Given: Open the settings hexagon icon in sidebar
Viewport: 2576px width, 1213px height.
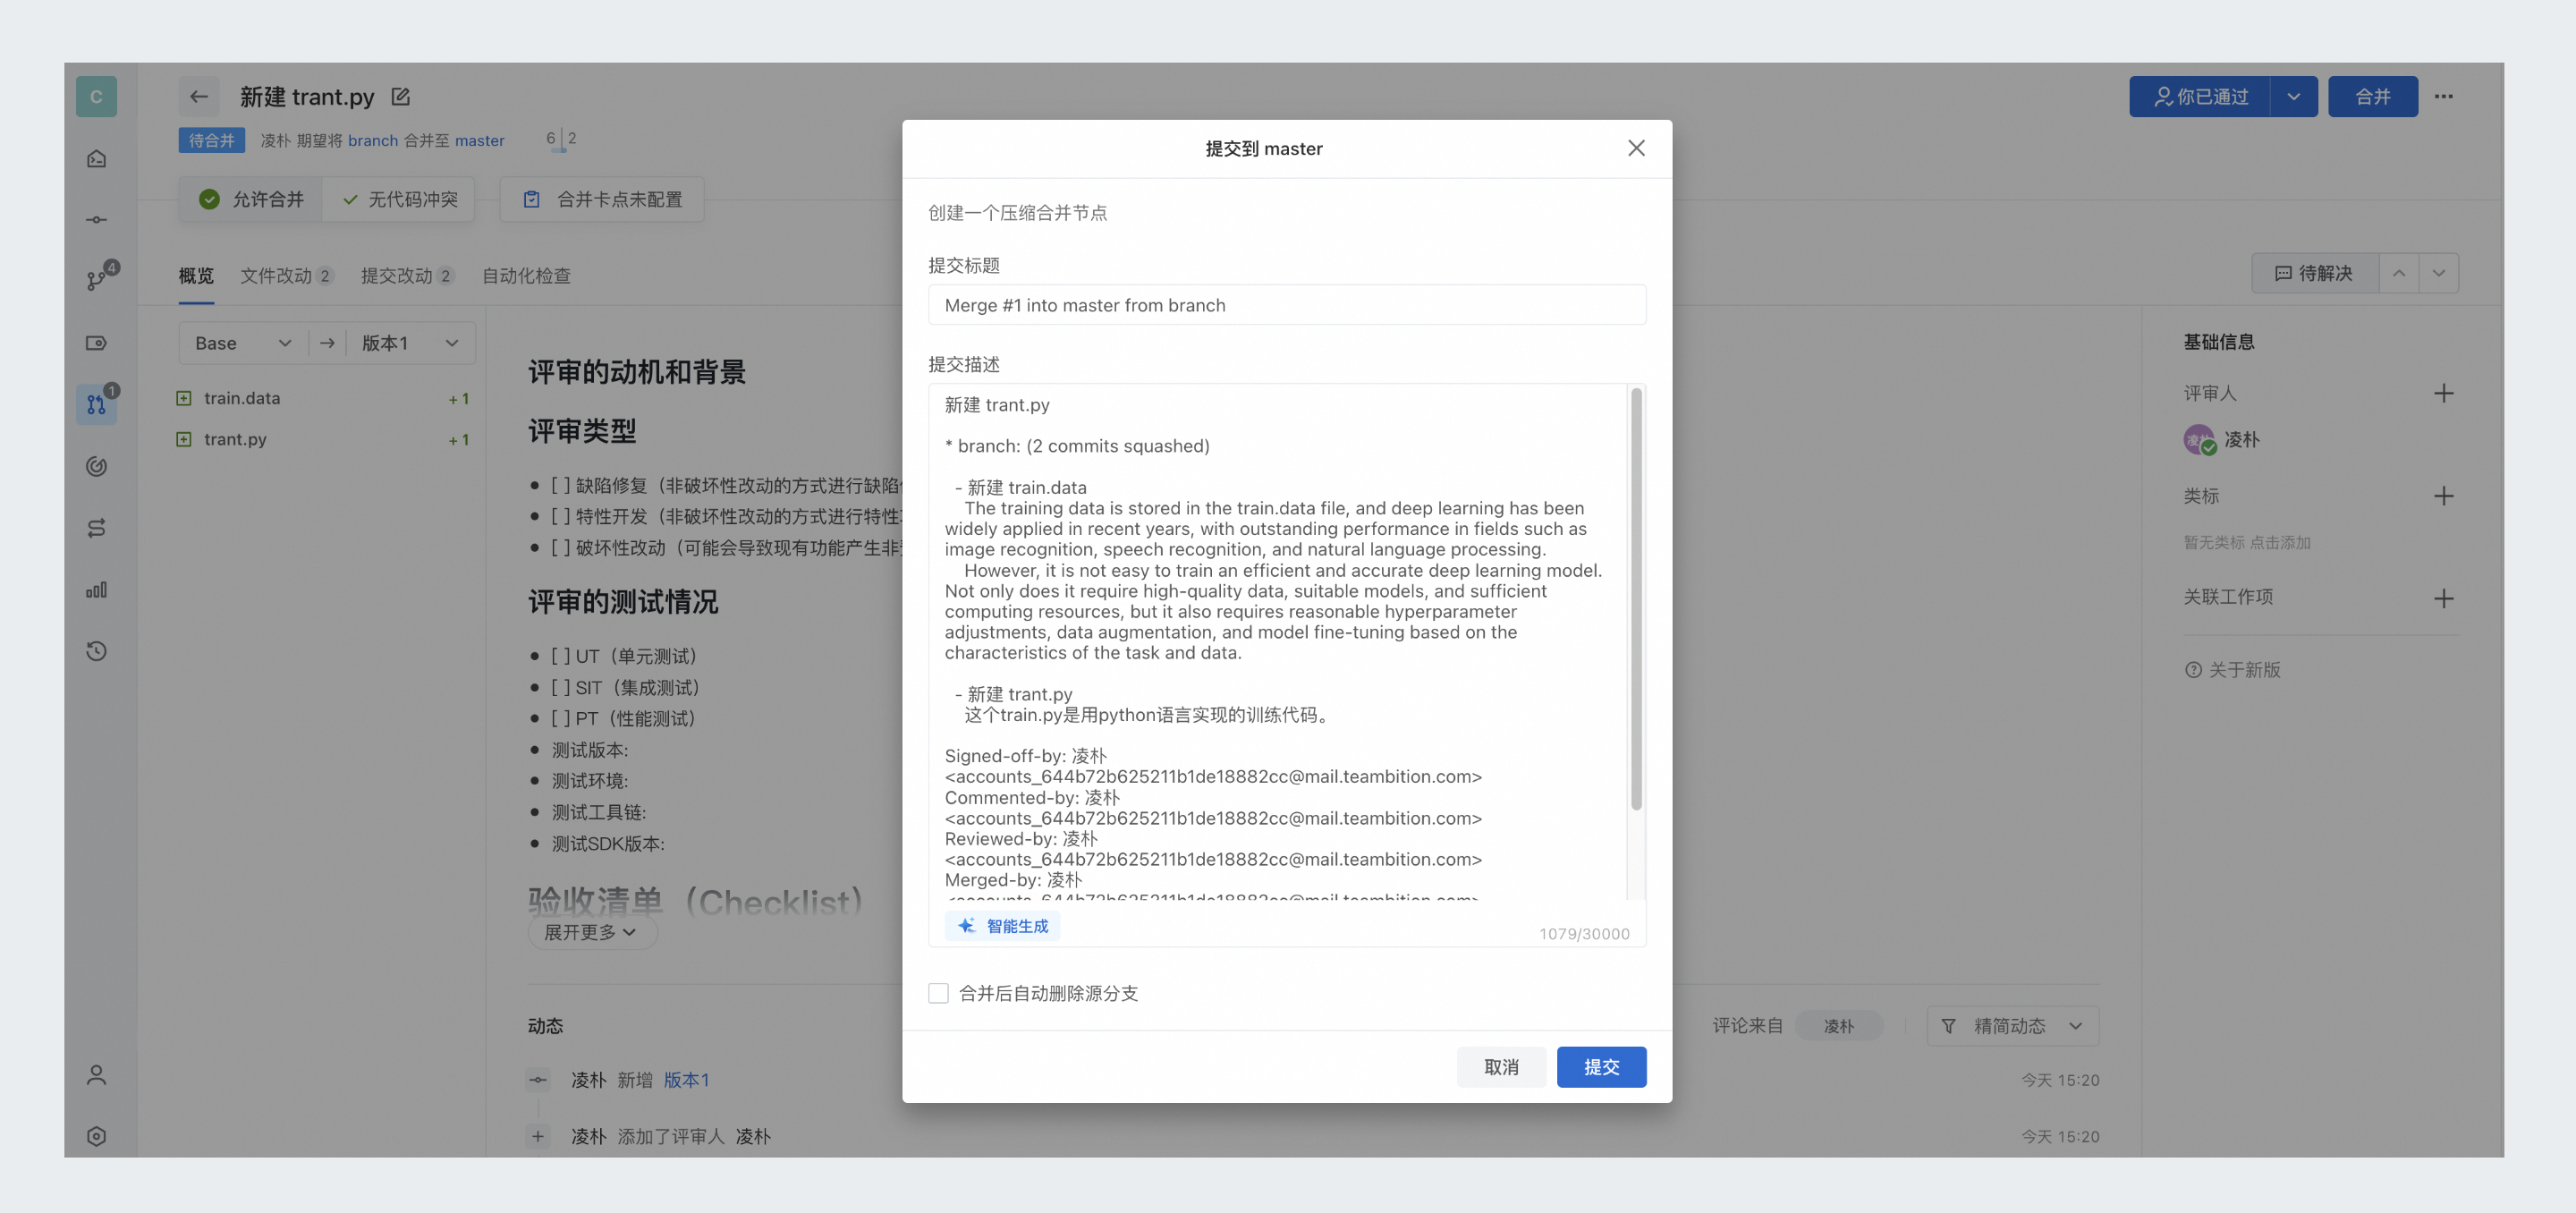Looking at the screenshot, I should tap(96, 1136).
